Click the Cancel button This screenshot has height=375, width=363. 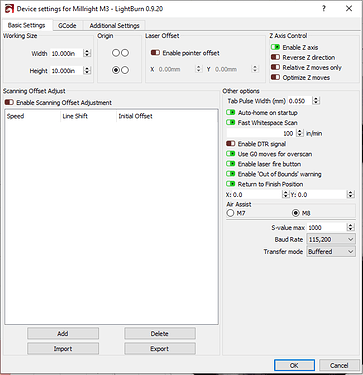tap(339, 365)
